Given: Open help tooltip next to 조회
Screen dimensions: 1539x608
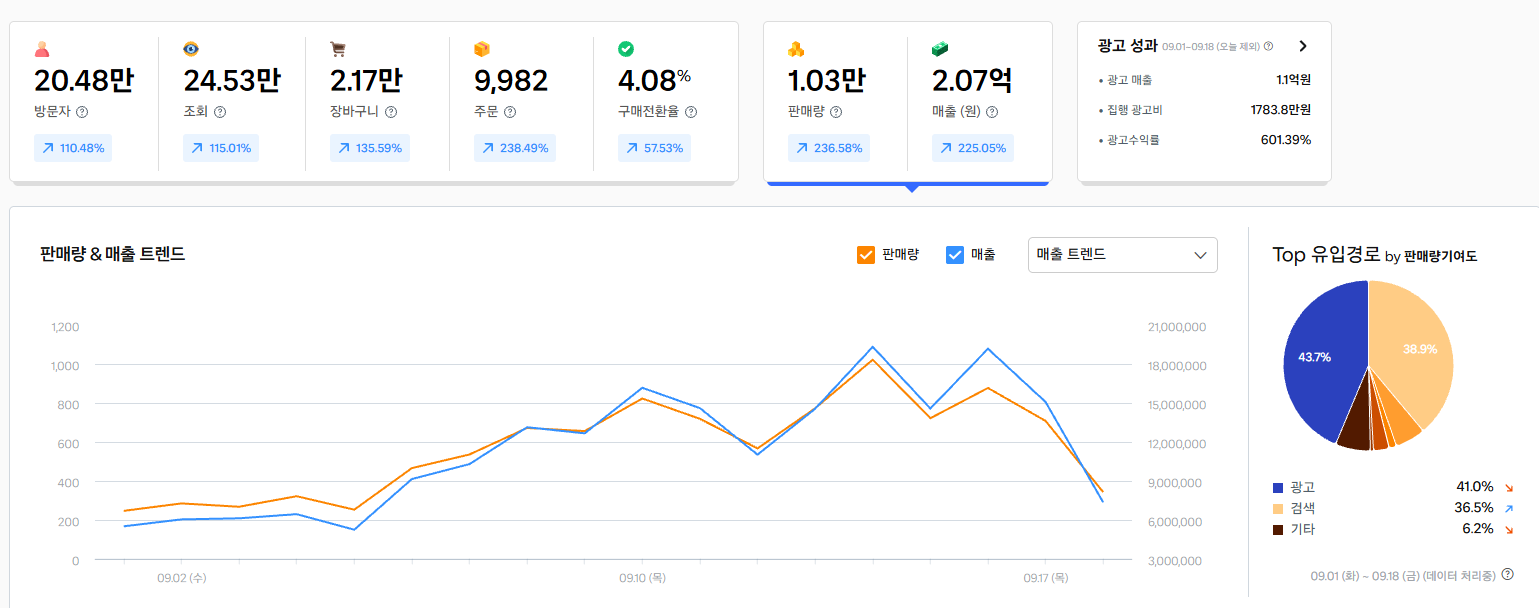Looking at the screenshot, I should [220, 112].
